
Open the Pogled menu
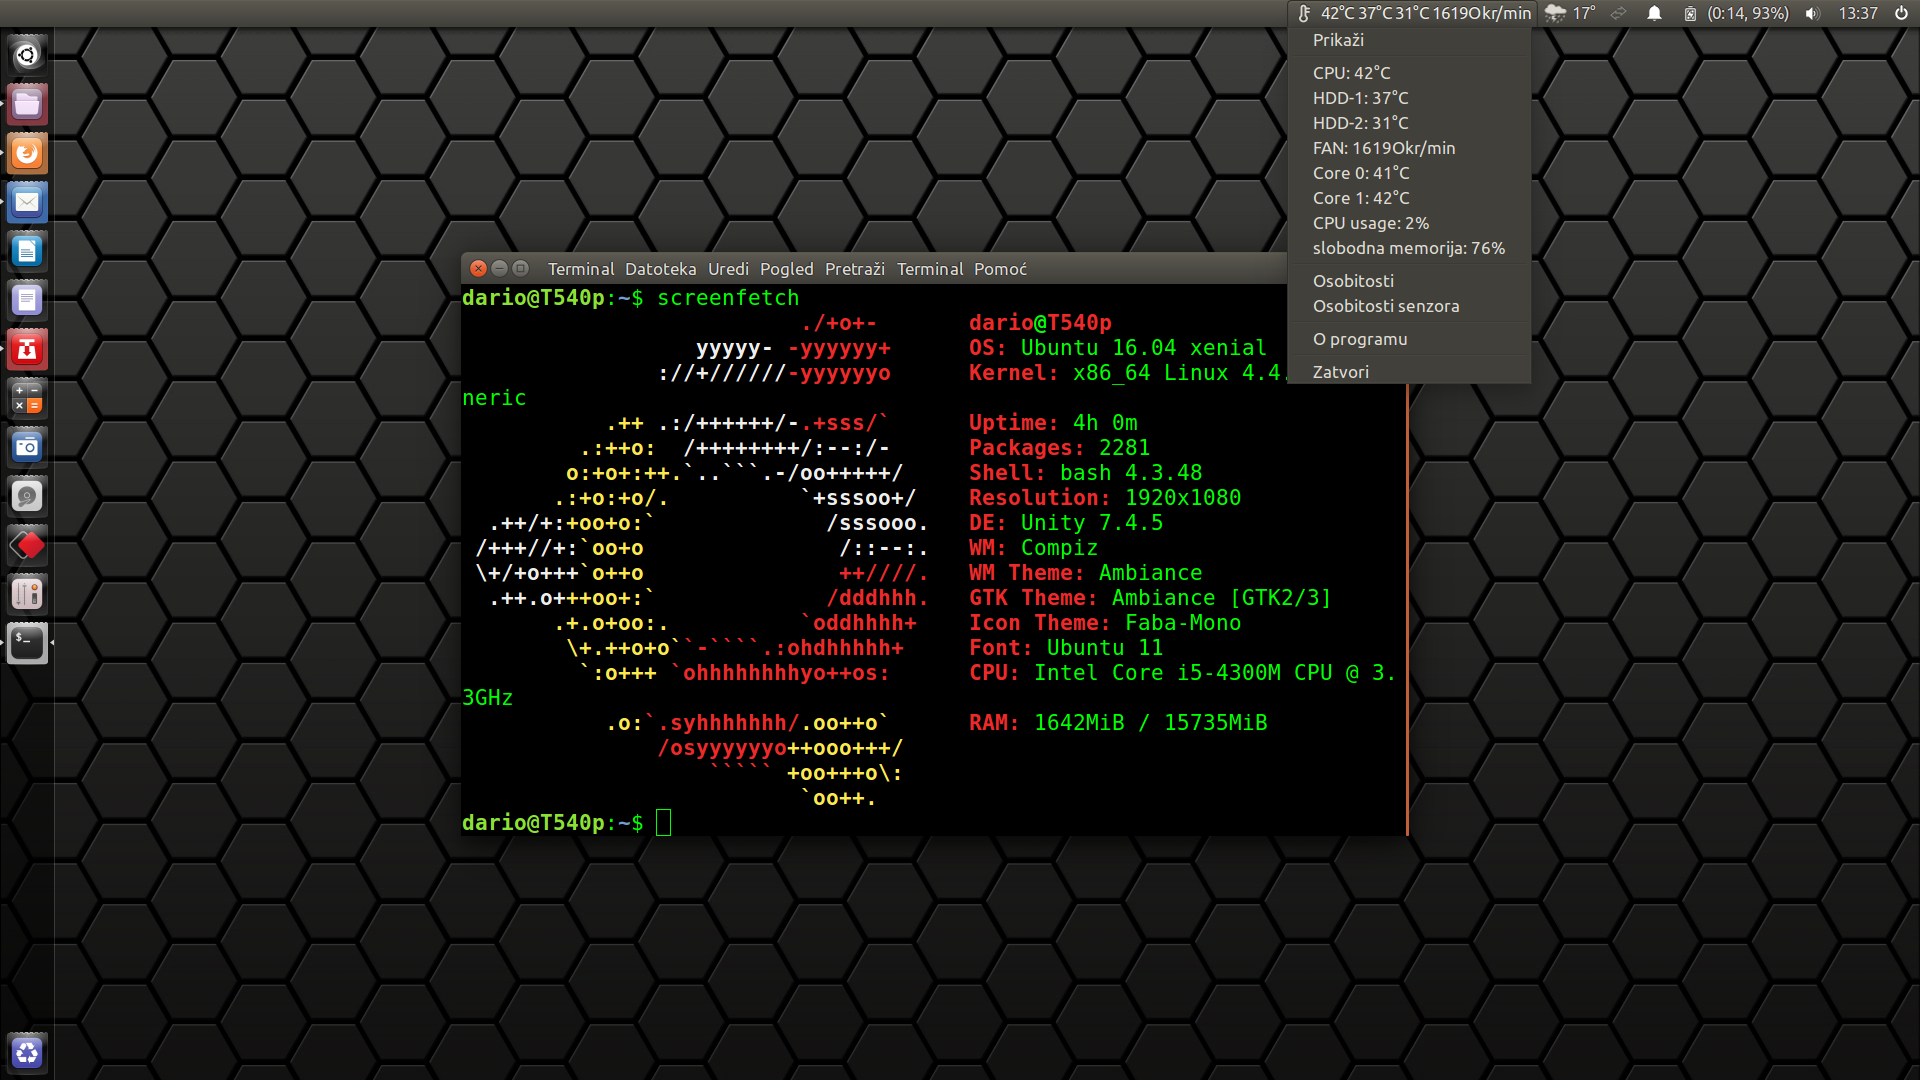click(786, 269)
